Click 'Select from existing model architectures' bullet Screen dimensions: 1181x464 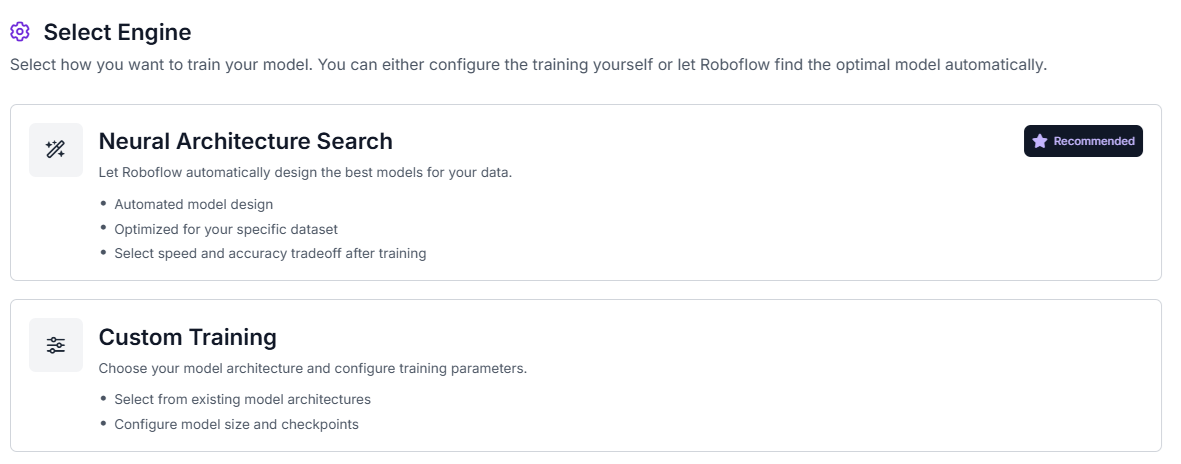click(243, 399)
